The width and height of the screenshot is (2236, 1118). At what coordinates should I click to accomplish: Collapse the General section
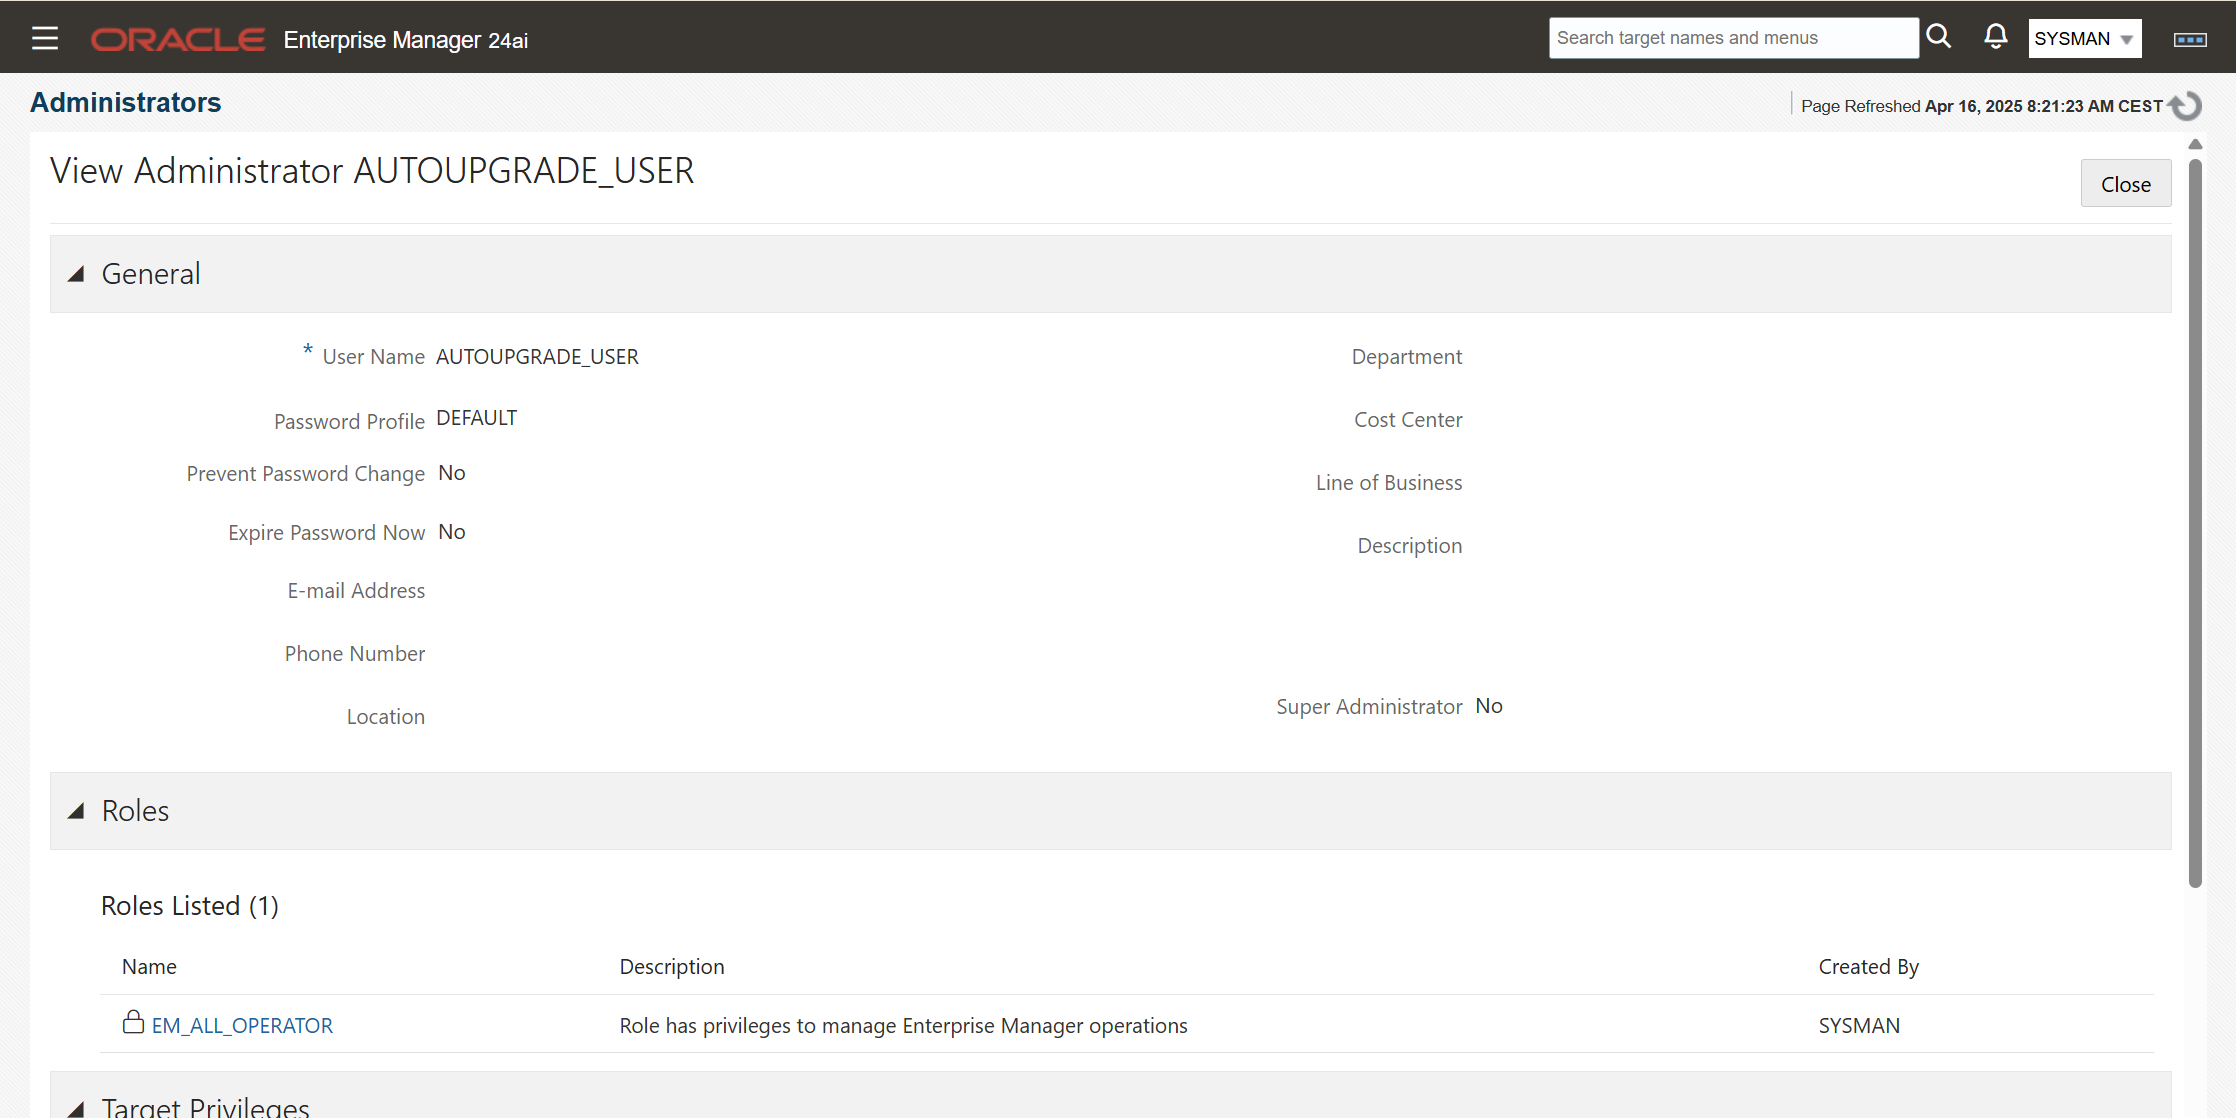75,272
